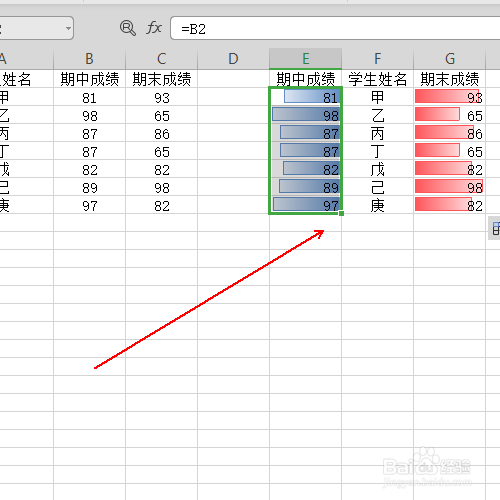Select column D header
The image size is (500, 500).
(233, 59)
